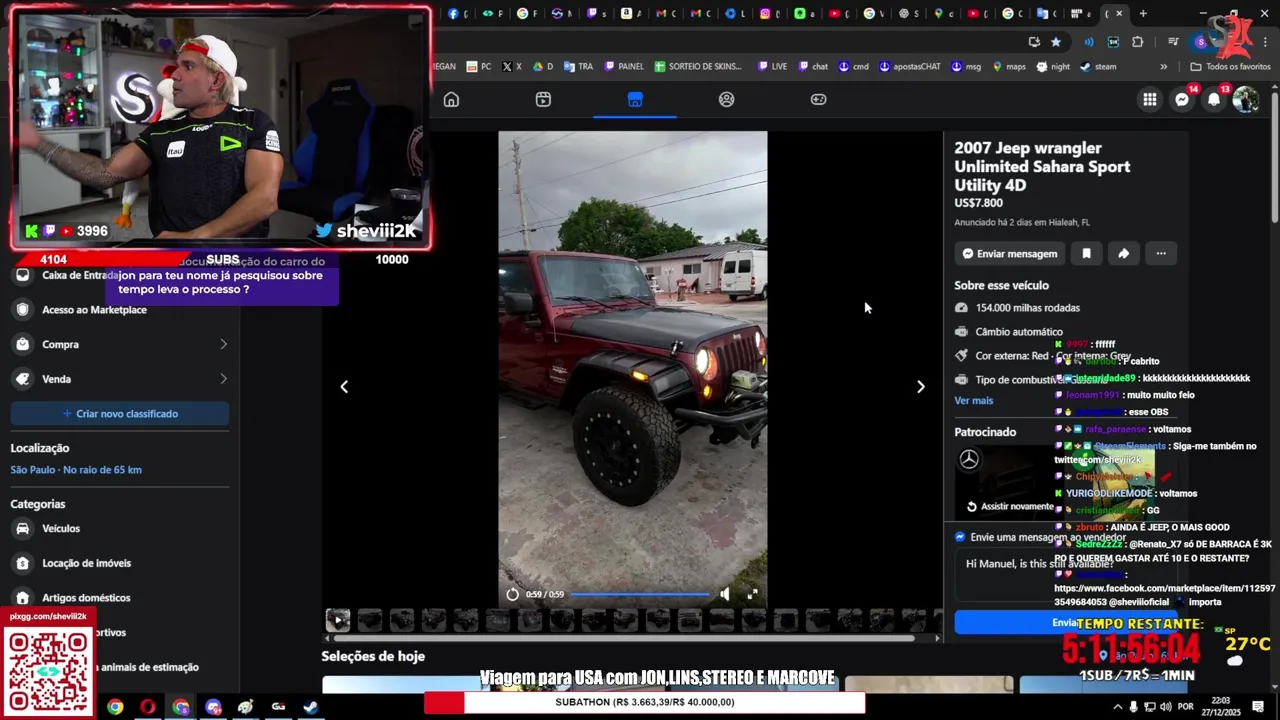Open the listing more options ellipsis
The width and height of the screenshot is (1280, 720).
[x=1161, y=253]
